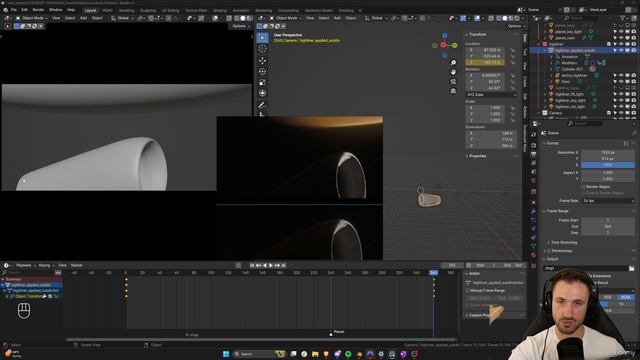Viewport: 640px width, 360px height.
Task: Open the Window menu
Action: 56,10
